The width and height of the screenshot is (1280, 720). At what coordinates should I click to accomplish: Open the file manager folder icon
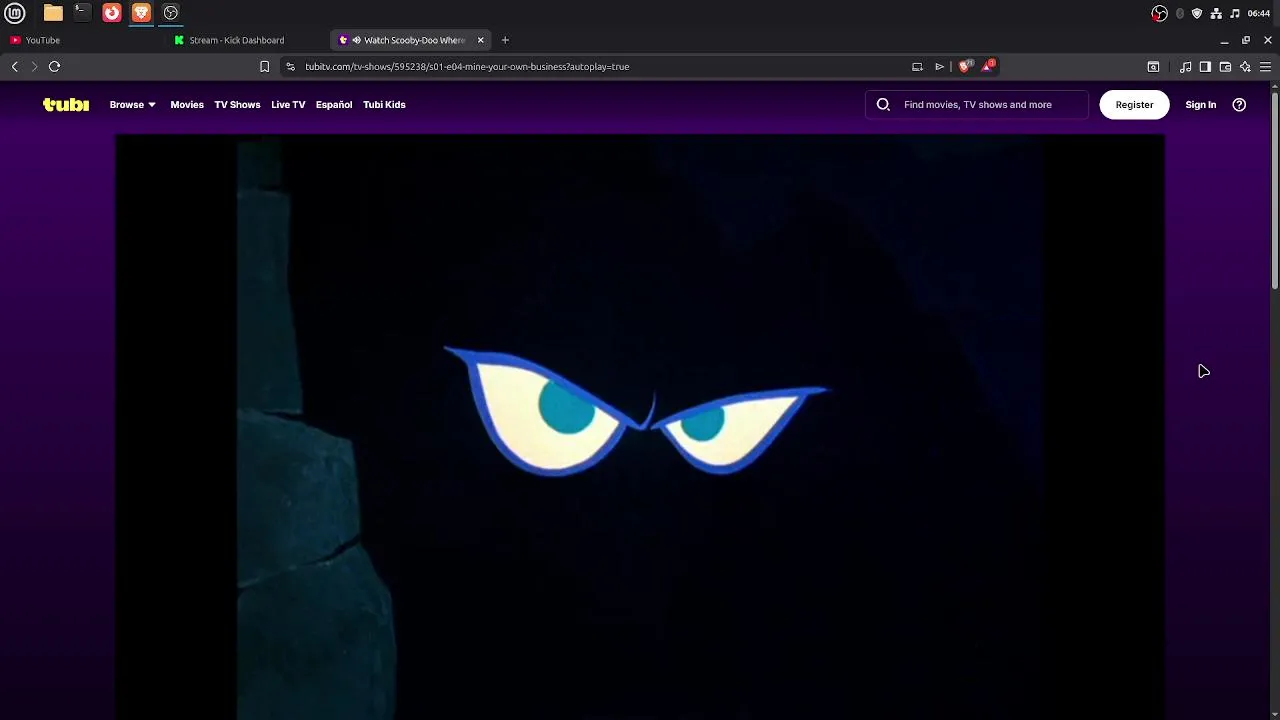click(53, 13)
